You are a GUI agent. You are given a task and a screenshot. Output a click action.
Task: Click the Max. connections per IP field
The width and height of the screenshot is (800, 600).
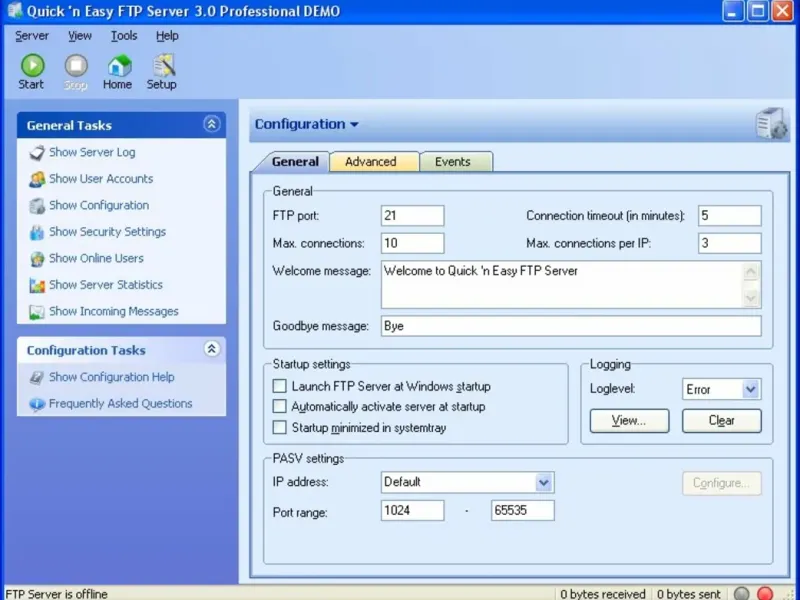tap(730, 243)
